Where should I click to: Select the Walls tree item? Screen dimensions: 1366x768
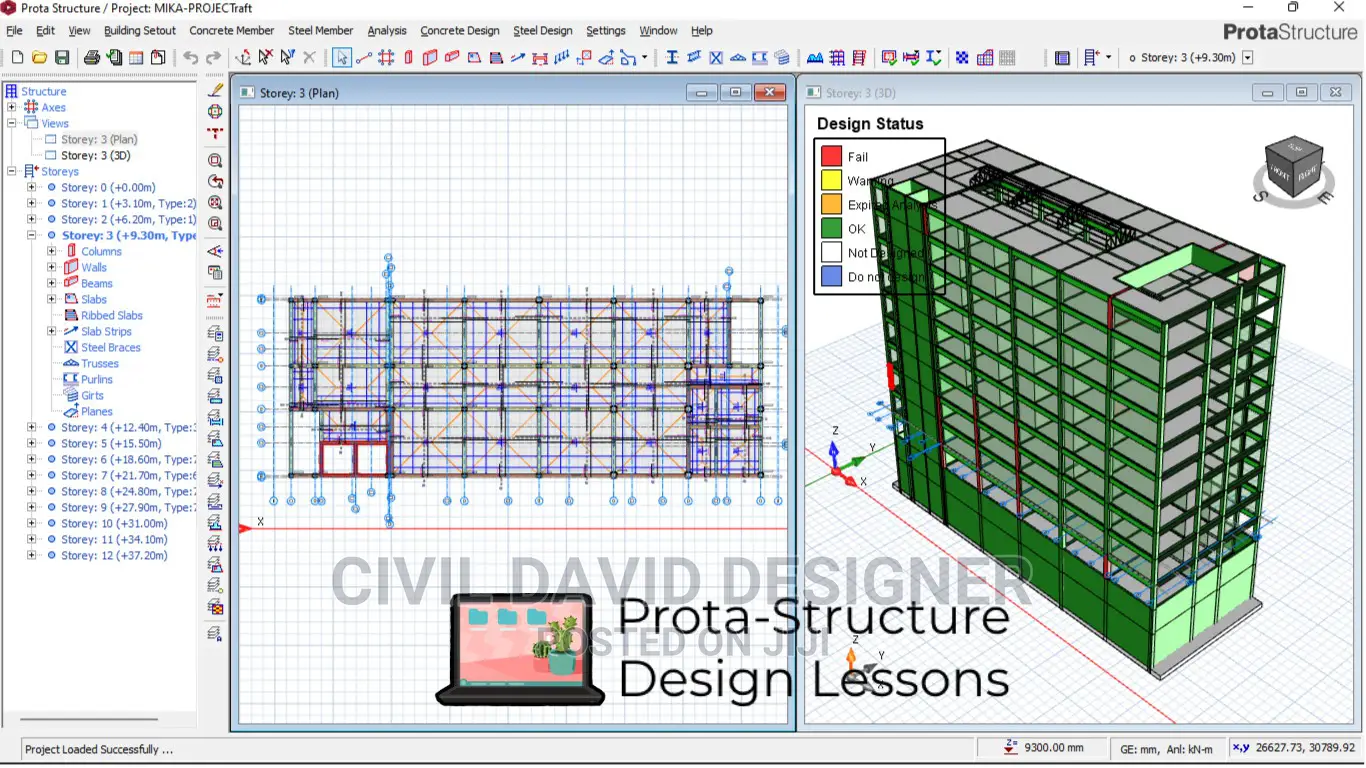(94, 267)
